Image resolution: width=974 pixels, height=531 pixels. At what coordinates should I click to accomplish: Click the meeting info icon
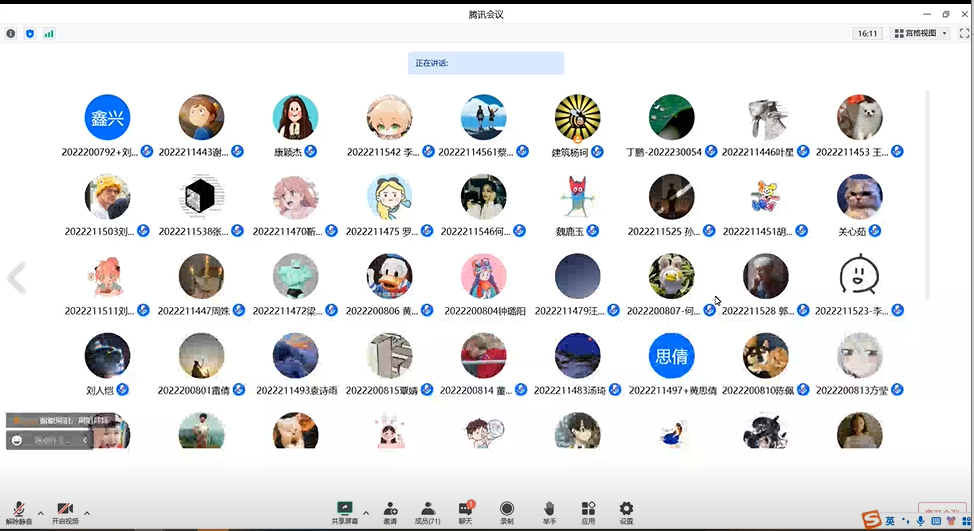pyautogui.click(x=11, y=33)
